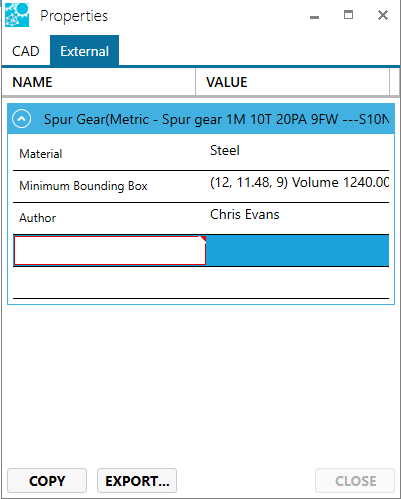Click the blue value cell of new row
This screenshot has width=401, height=499.
coord(297,250)
